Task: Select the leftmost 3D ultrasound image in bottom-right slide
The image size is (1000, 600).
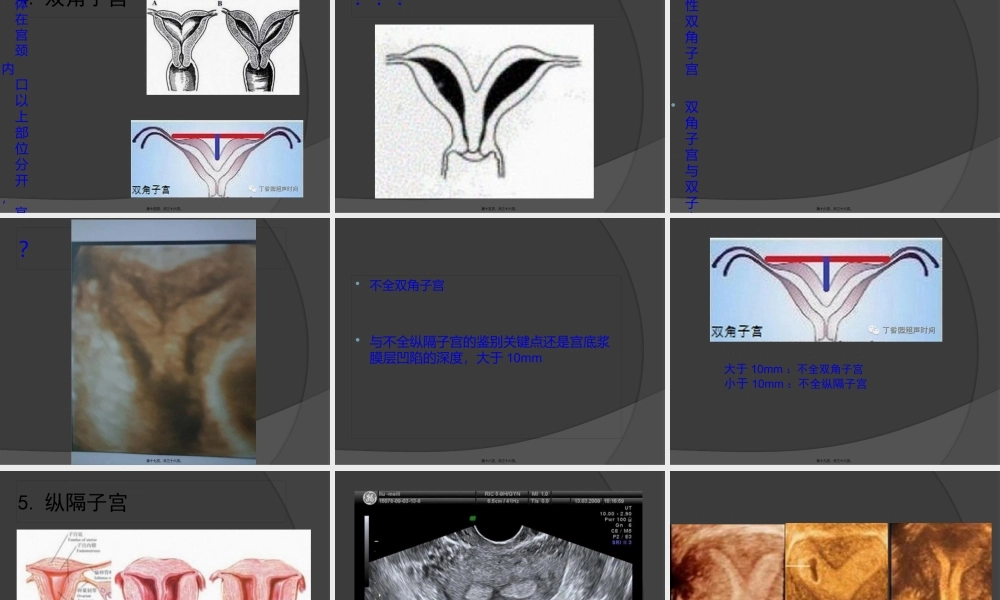Action: [725, 562]
